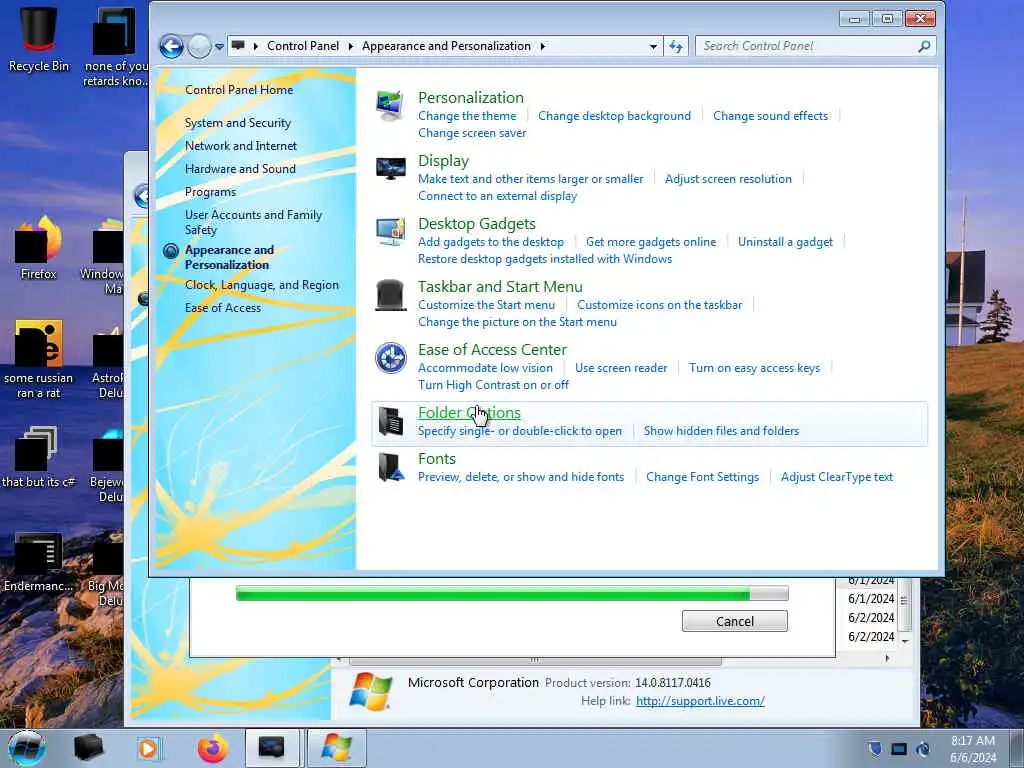Open User Accounts and Family Safety

[253, 222]
